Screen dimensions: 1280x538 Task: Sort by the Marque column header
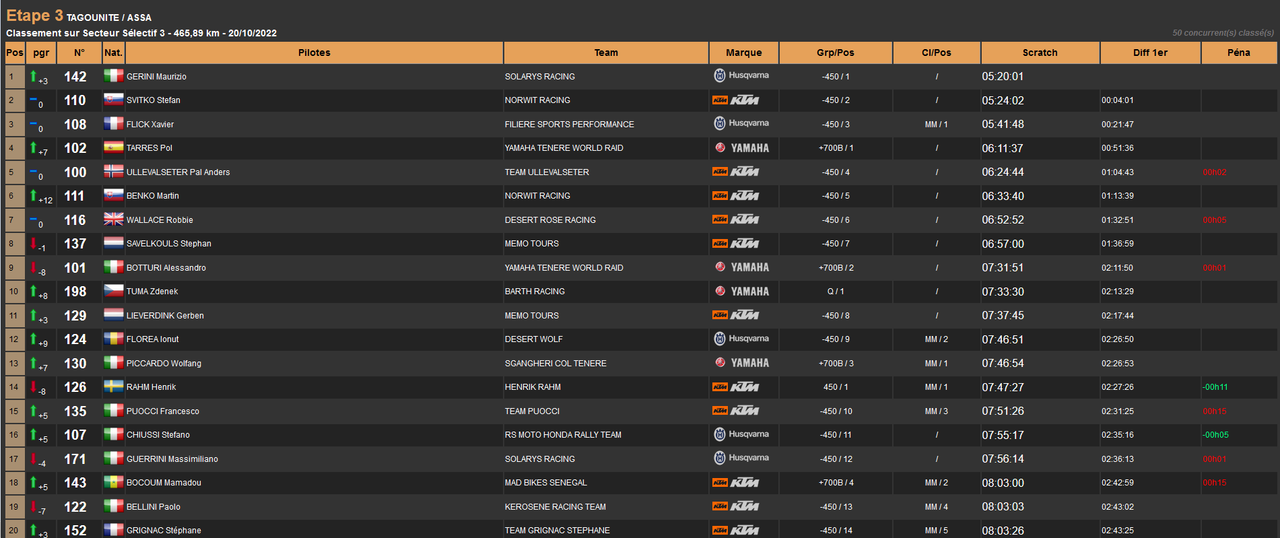point(744,53)
